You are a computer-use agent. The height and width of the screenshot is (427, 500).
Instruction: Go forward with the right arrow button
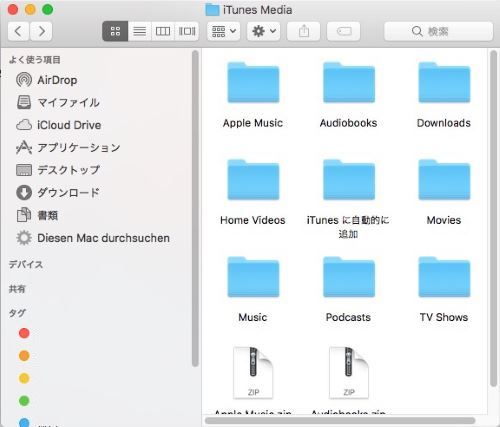[x=41, y=31]
